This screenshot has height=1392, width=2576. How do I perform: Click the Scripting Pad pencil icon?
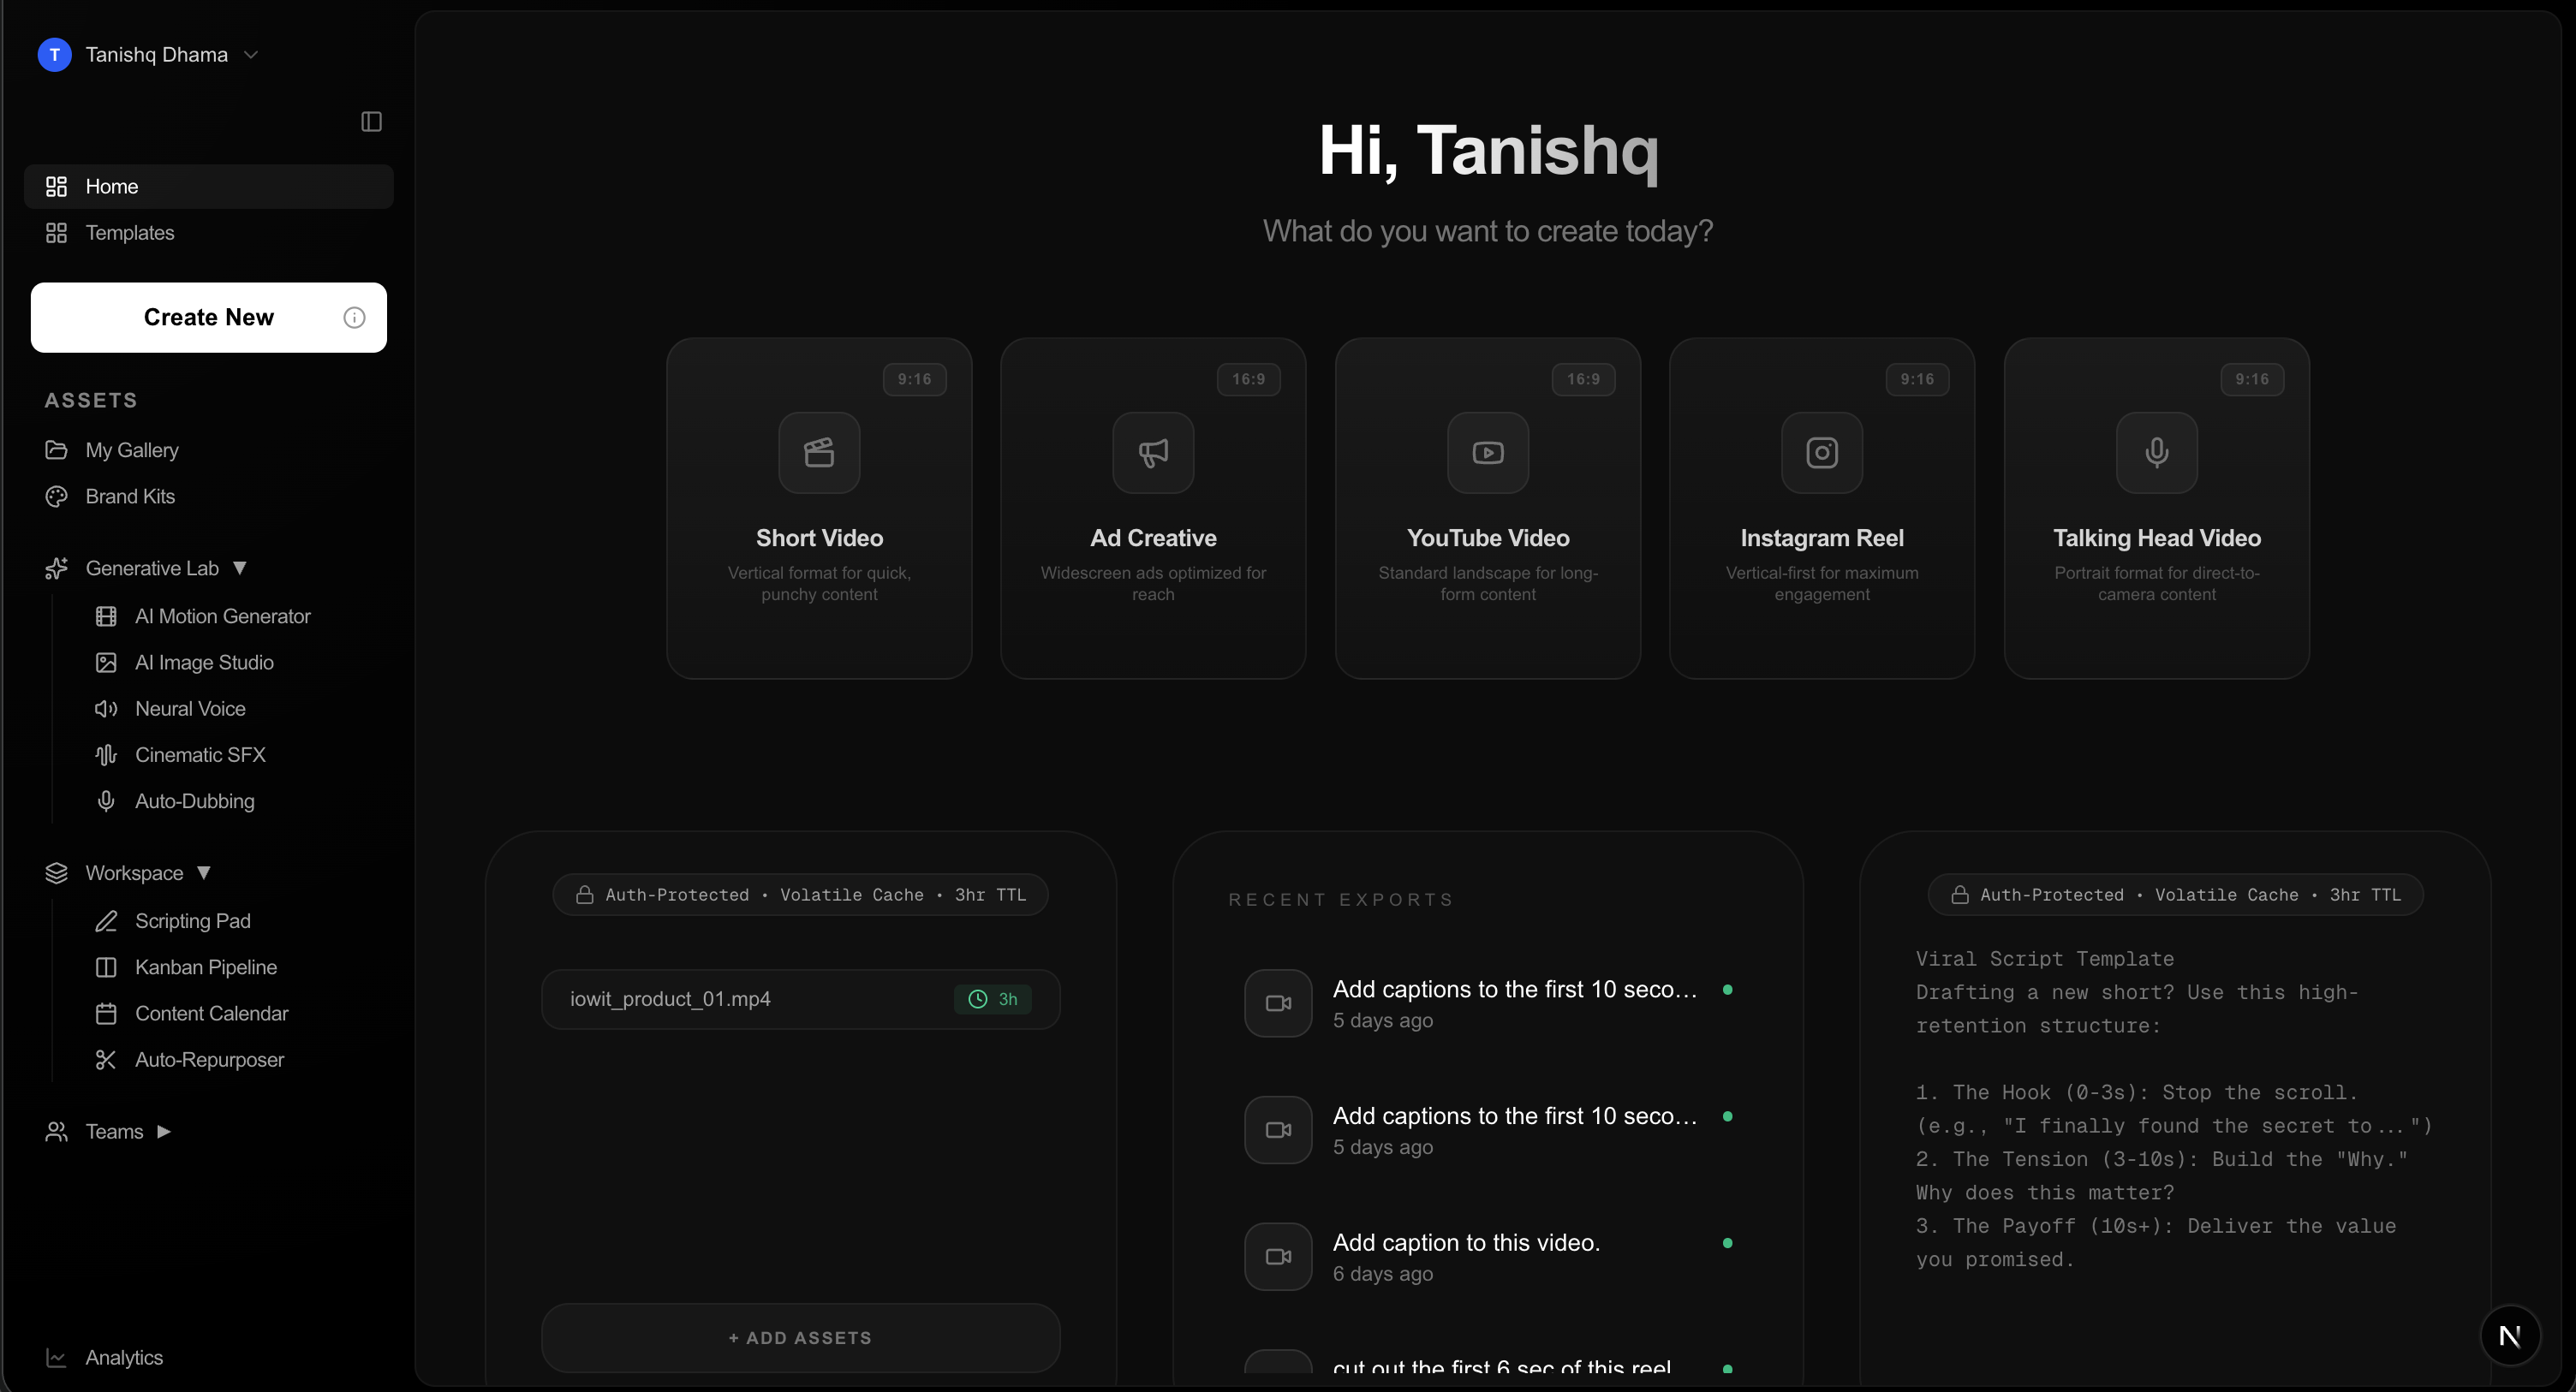point(106,921)
